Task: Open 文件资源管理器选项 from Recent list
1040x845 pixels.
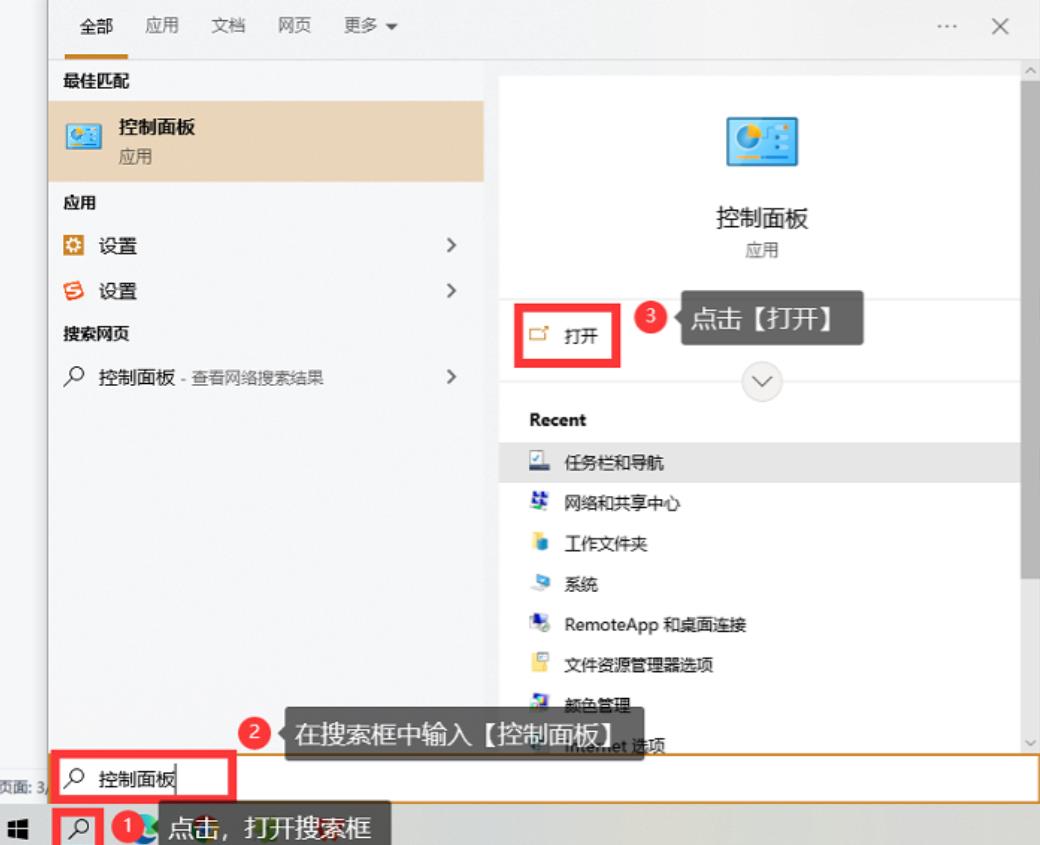Action: 759,665
